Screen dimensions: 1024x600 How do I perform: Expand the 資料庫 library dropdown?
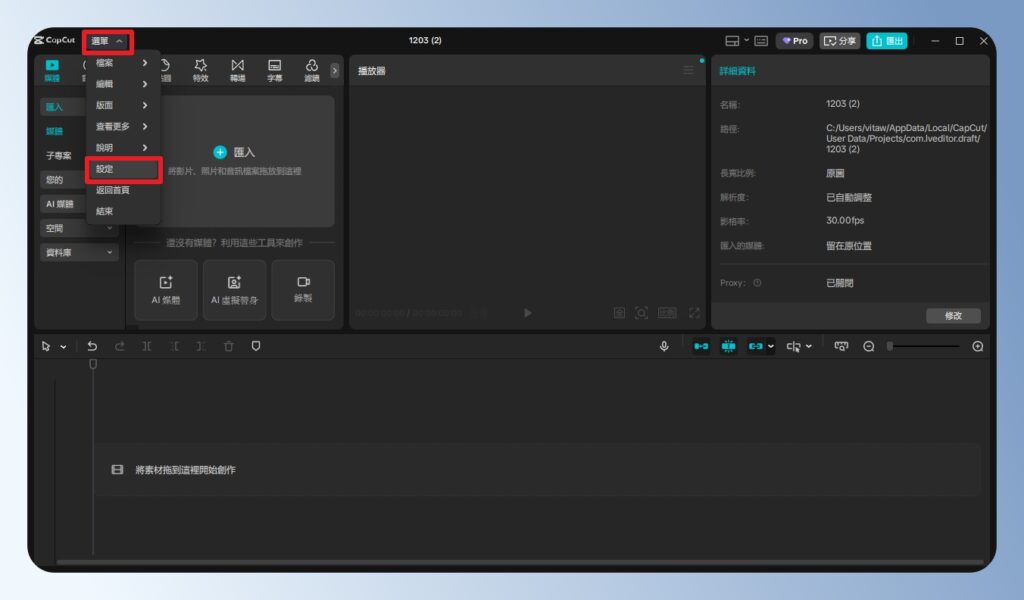pyautogui.click(x=80, y=253)
